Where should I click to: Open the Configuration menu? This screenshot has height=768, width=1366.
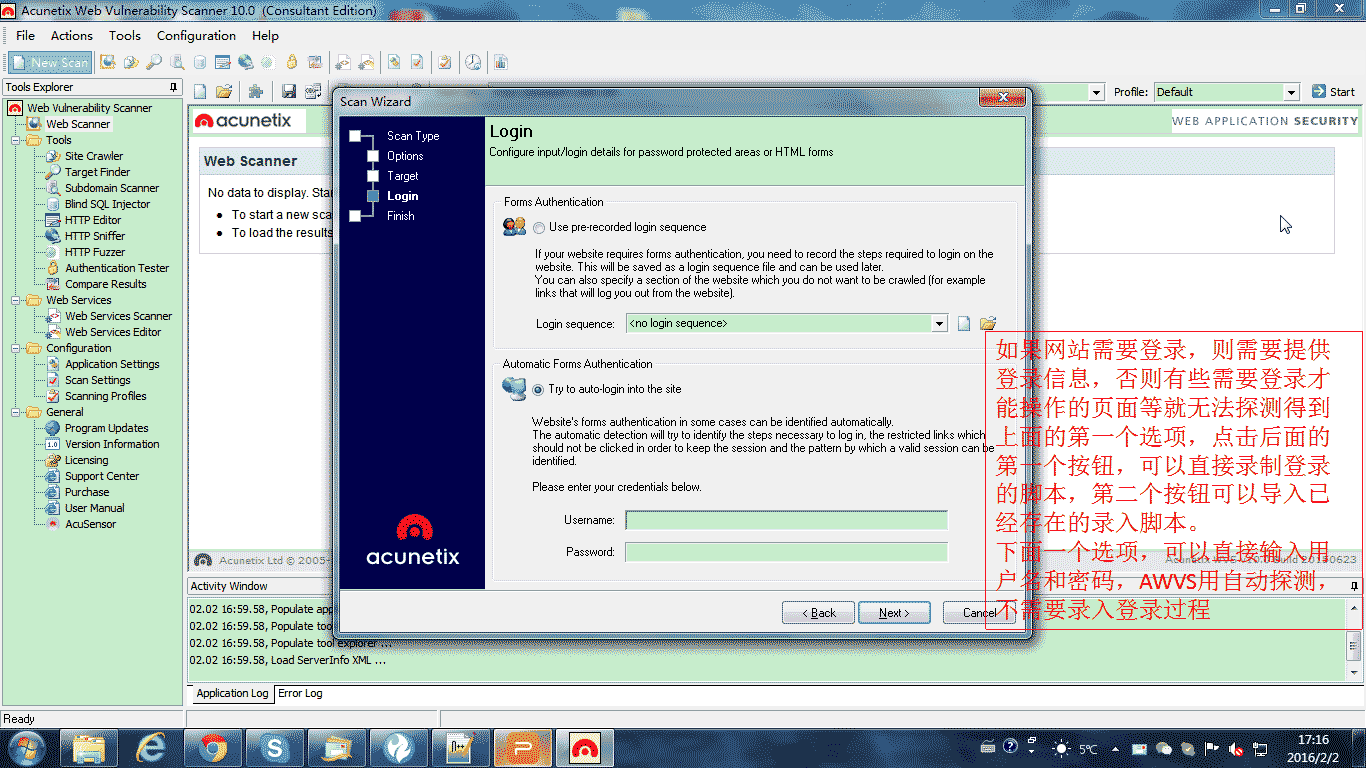pyautogui.click(x=196, y=35)
